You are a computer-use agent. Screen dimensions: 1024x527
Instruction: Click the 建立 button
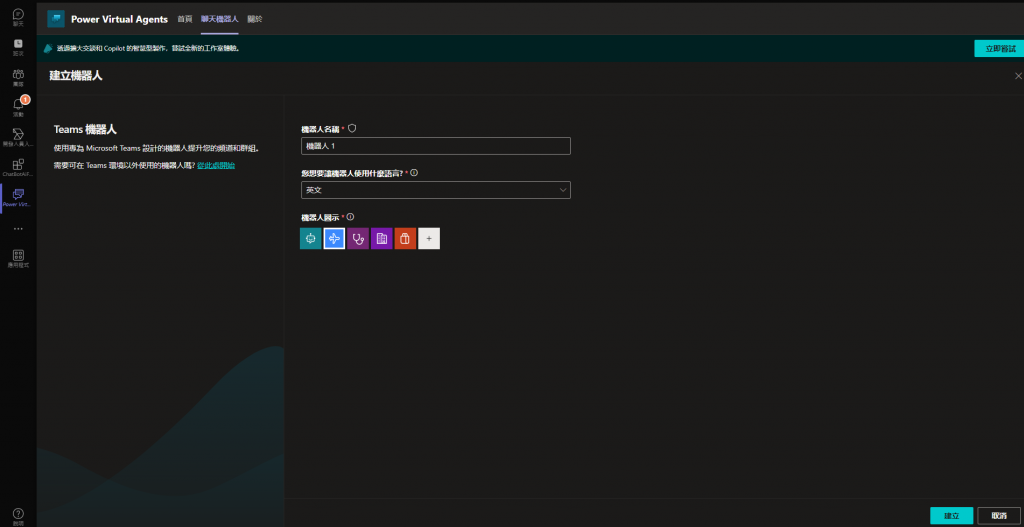pyautogui.click(x=952, y=516)
